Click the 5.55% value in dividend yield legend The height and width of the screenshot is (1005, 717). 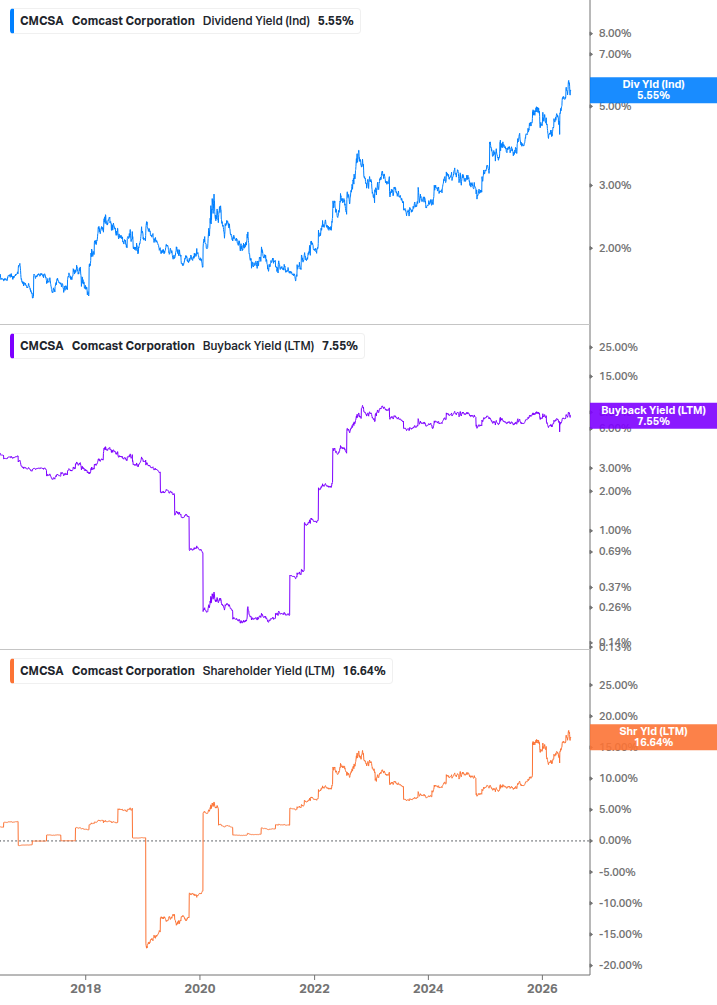pyautogui.click(x=336, y=21)
